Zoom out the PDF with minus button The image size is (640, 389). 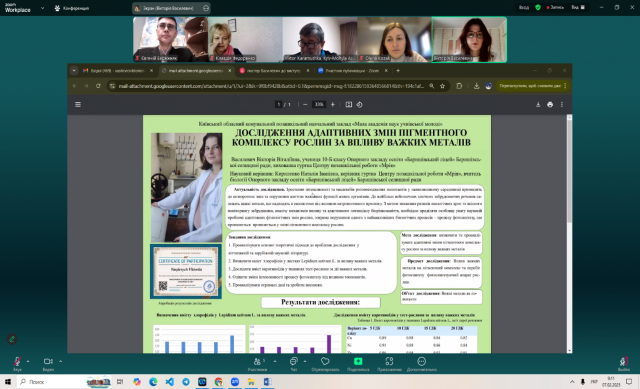[305, 104]
